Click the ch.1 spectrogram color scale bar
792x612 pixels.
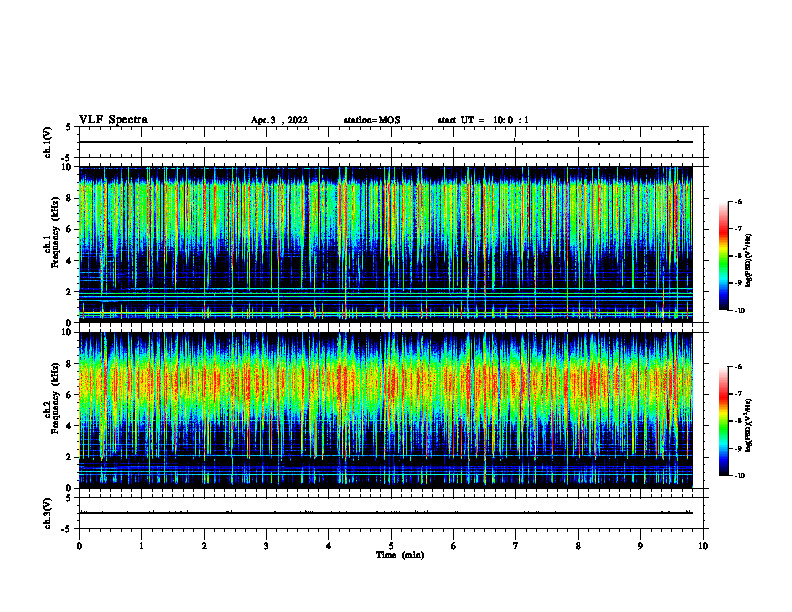click(723, 256)
